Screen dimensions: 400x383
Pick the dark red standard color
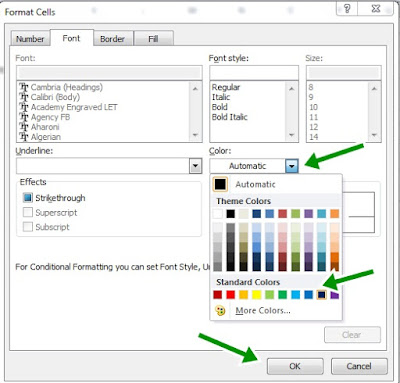(x=218, y=295)
